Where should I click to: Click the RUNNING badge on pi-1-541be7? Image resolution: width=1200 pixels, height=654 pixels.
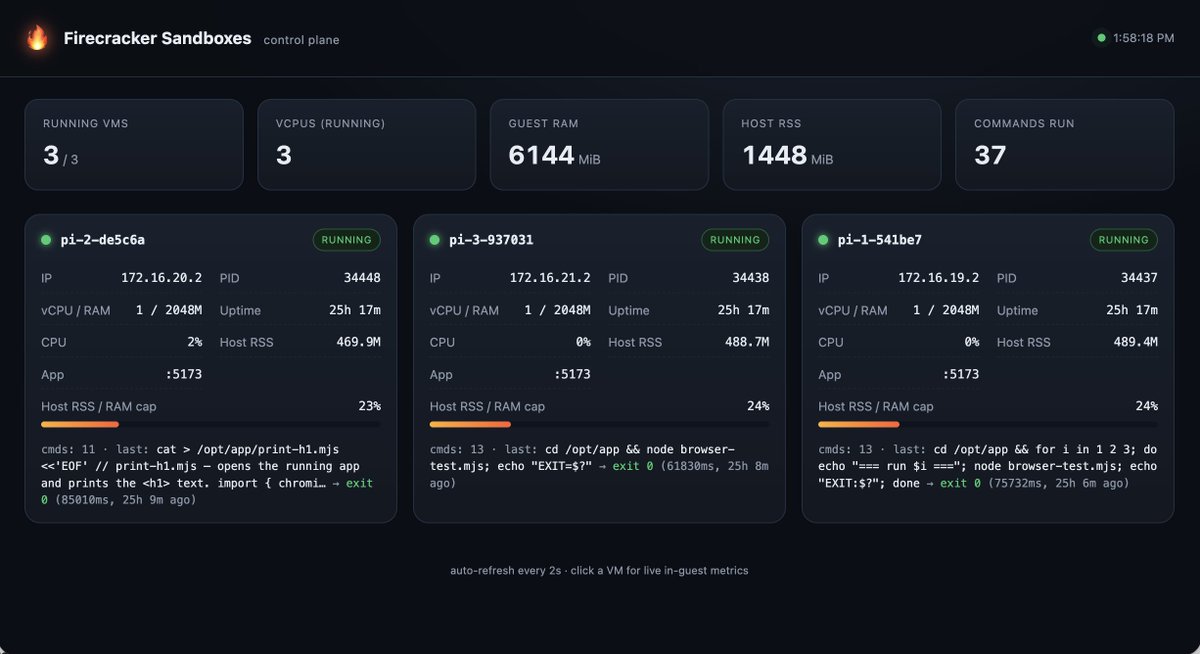click(x=1123, y=240)
